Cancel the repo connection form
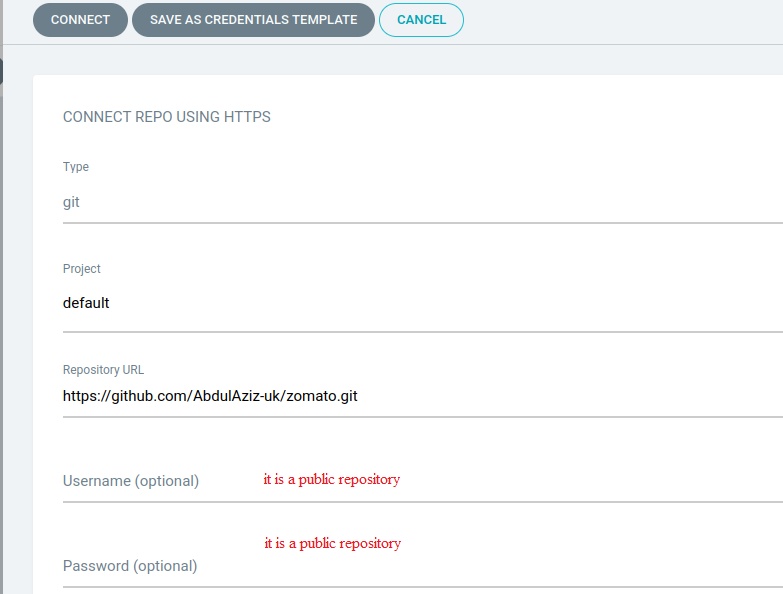The image size is (783, 594). click(x=421, y=20)
